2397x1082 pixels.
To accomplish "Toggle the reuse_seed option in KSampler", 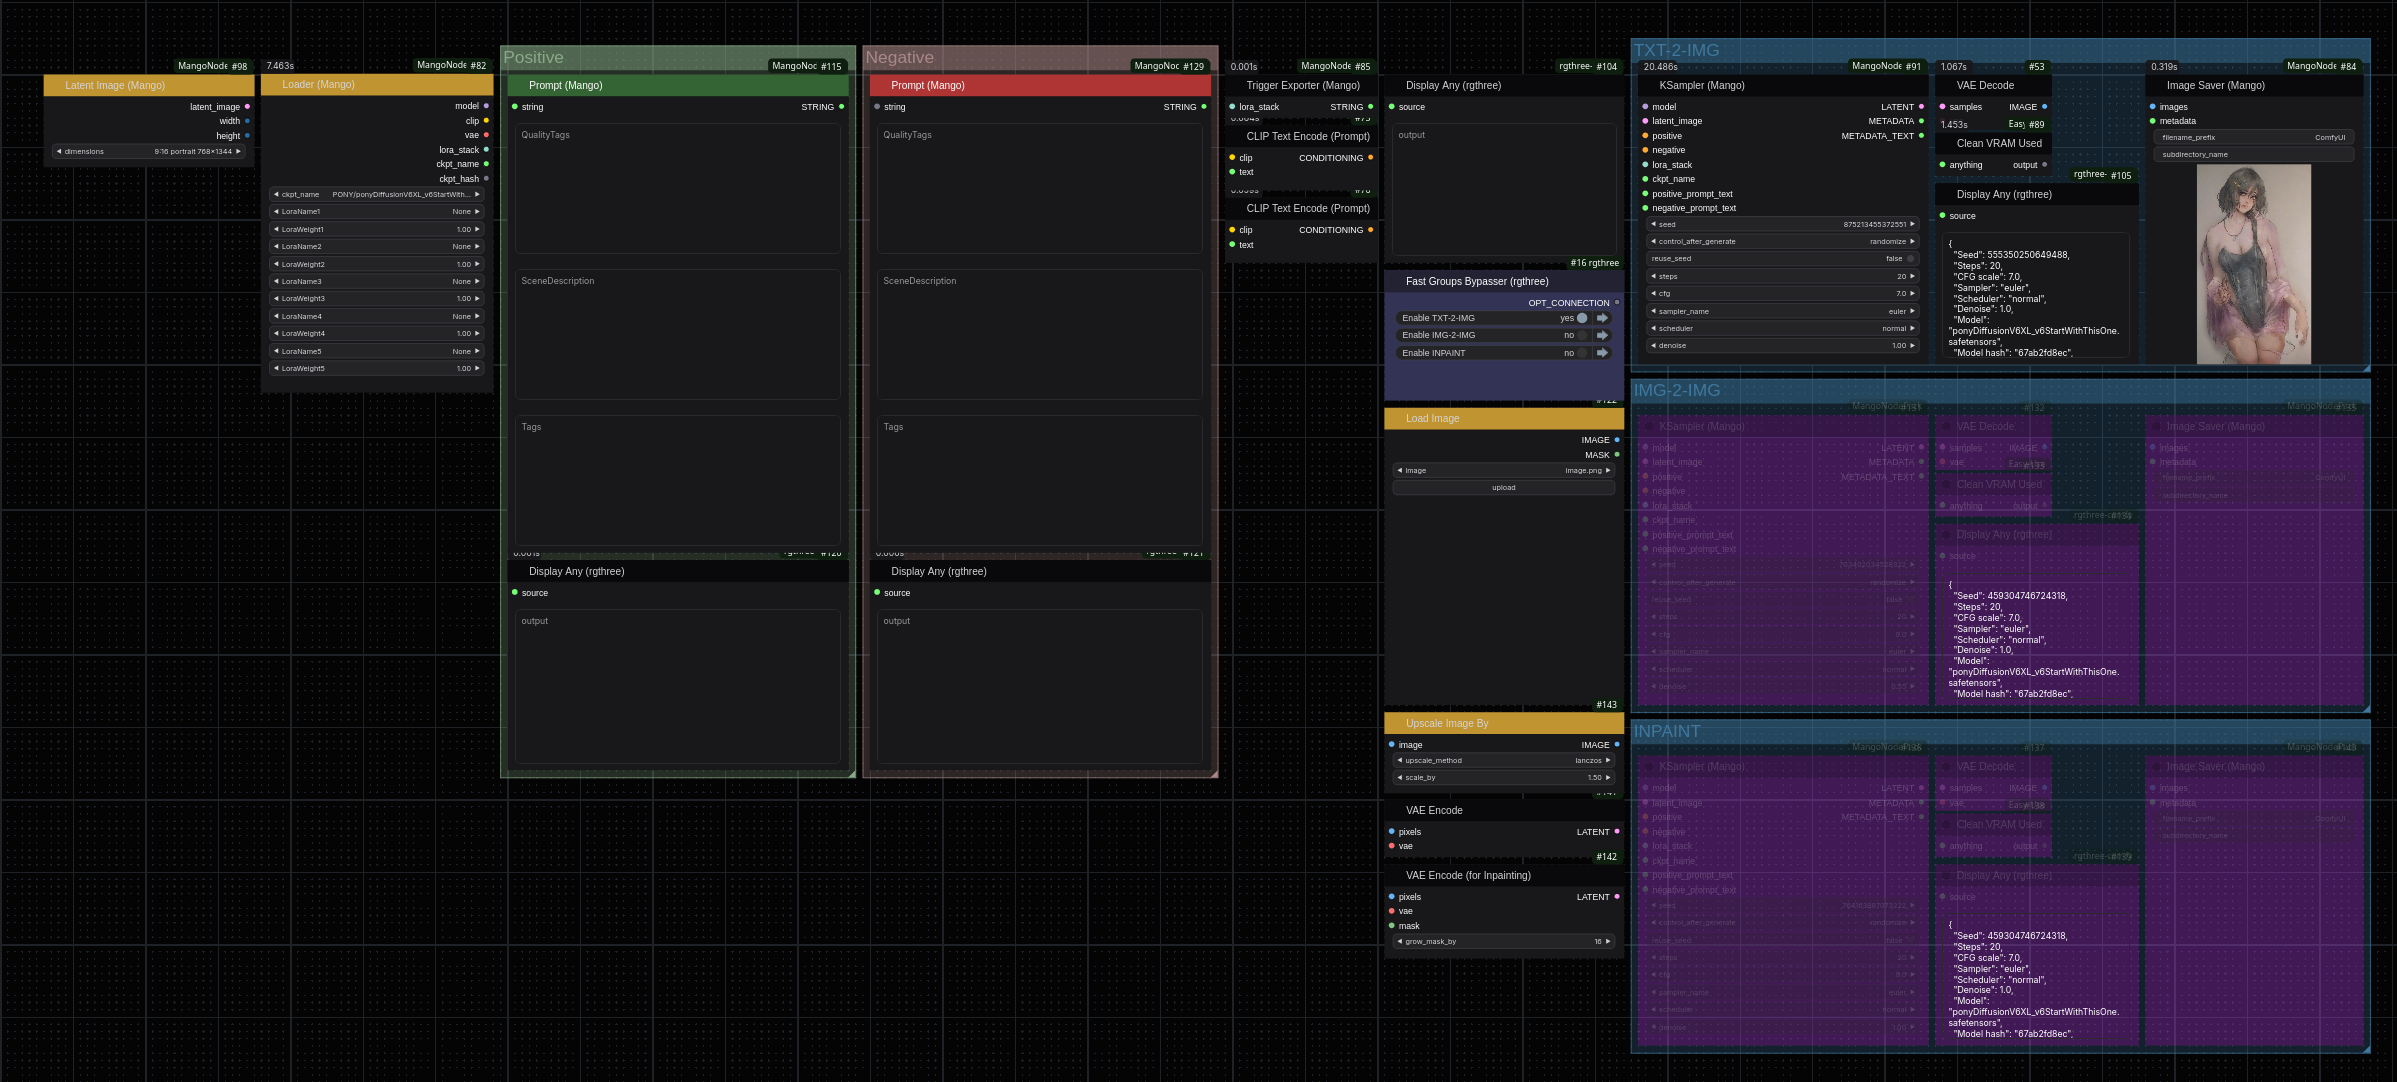I will pyautogui.click(x=1781, y=258).
